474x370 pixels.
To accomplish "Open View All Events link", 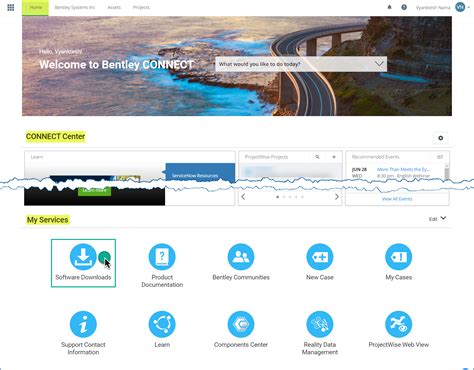I will (x=397, y=199).
